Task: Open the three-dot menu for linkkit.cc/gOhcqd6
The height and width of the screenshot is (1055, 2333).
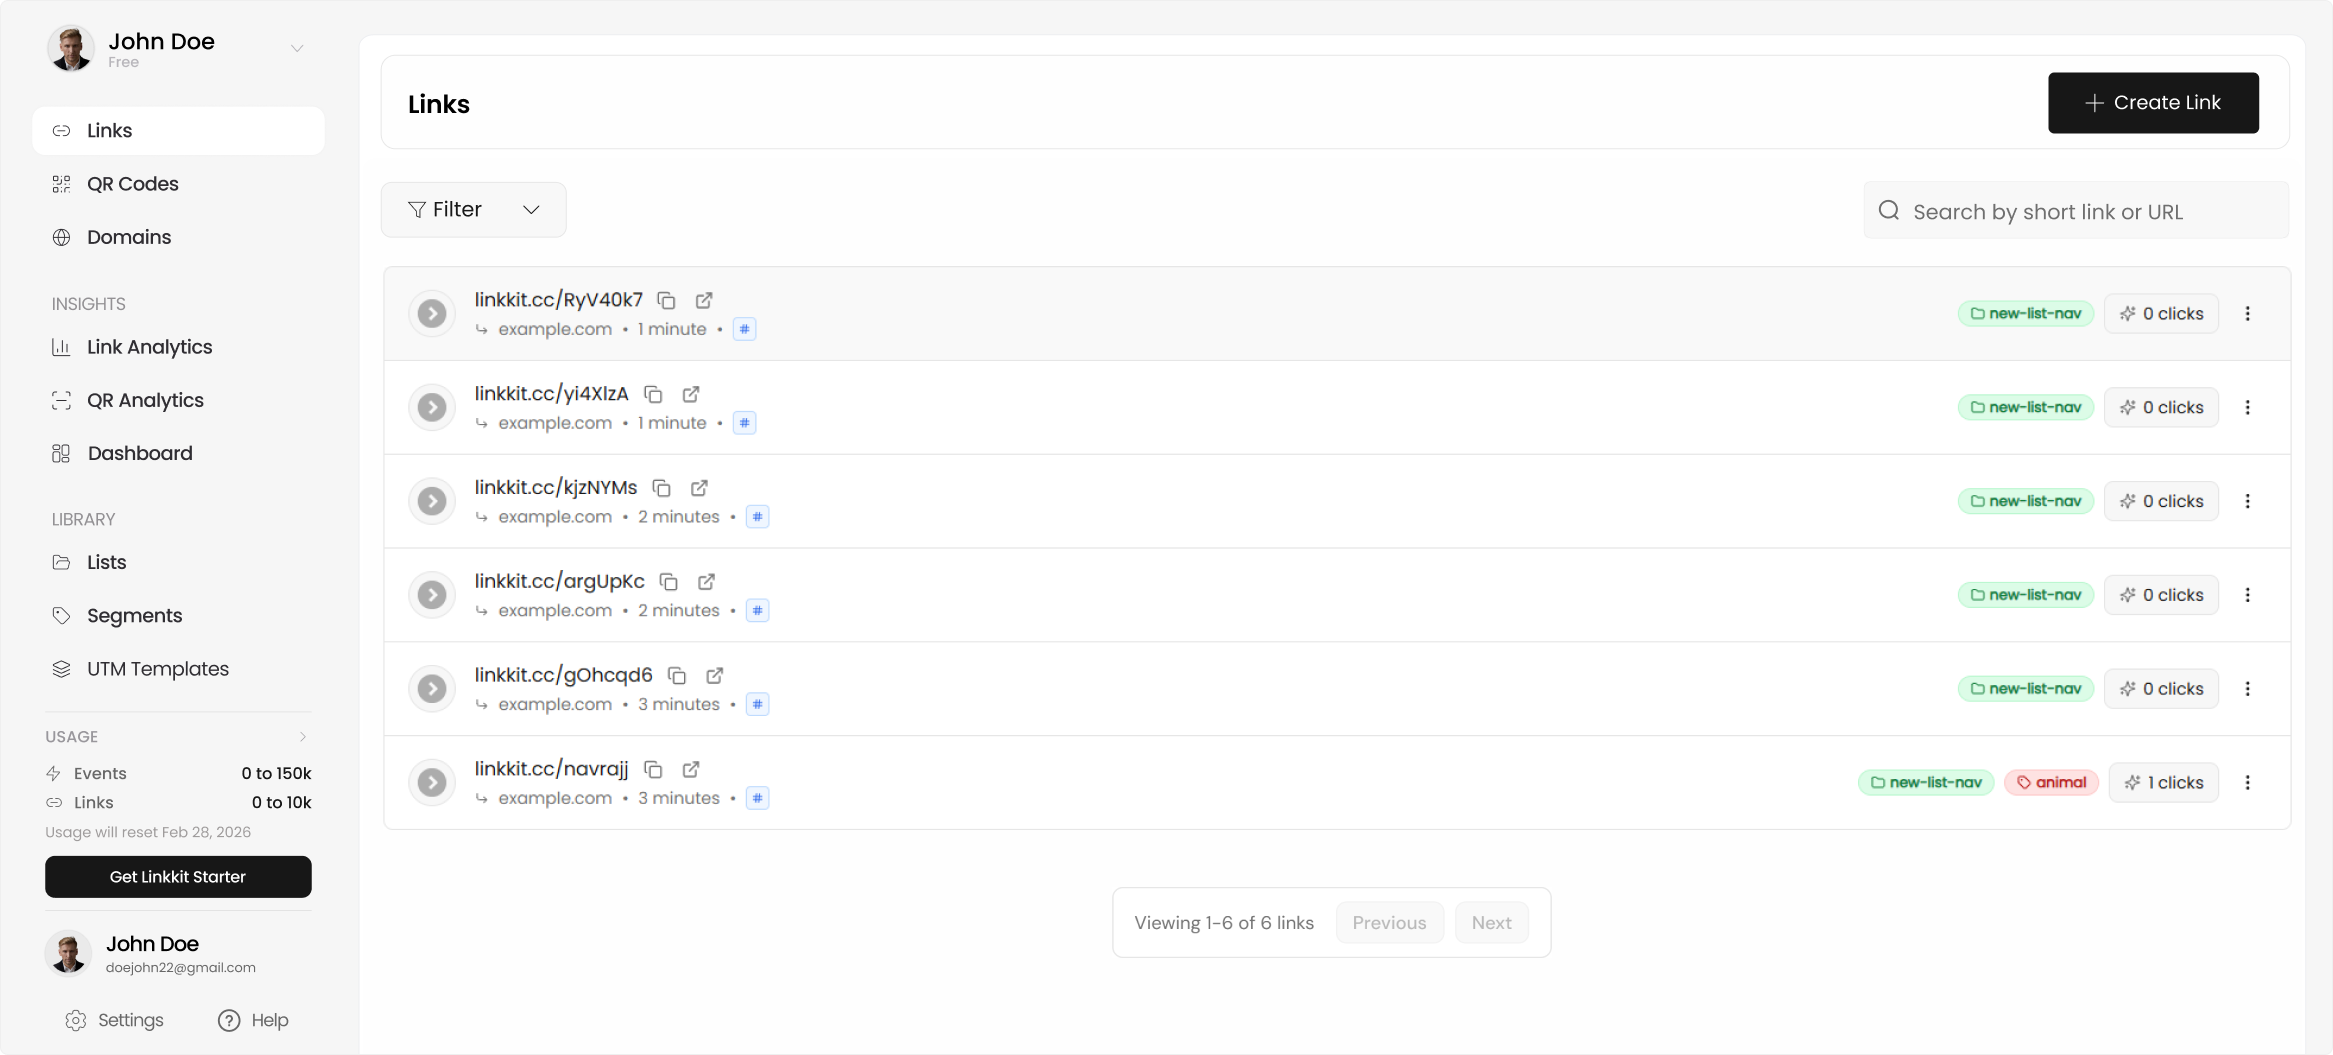Action: [2248, 688]
